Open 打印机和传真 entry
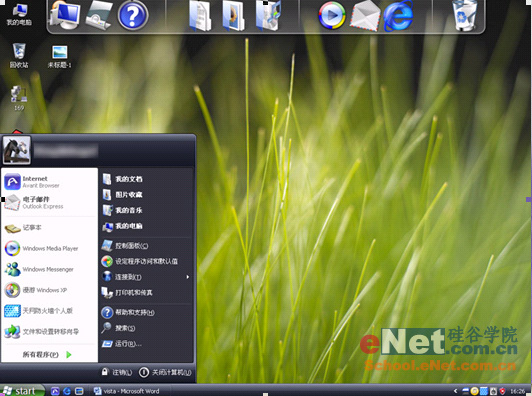532x396 pixels. (147, 293)
